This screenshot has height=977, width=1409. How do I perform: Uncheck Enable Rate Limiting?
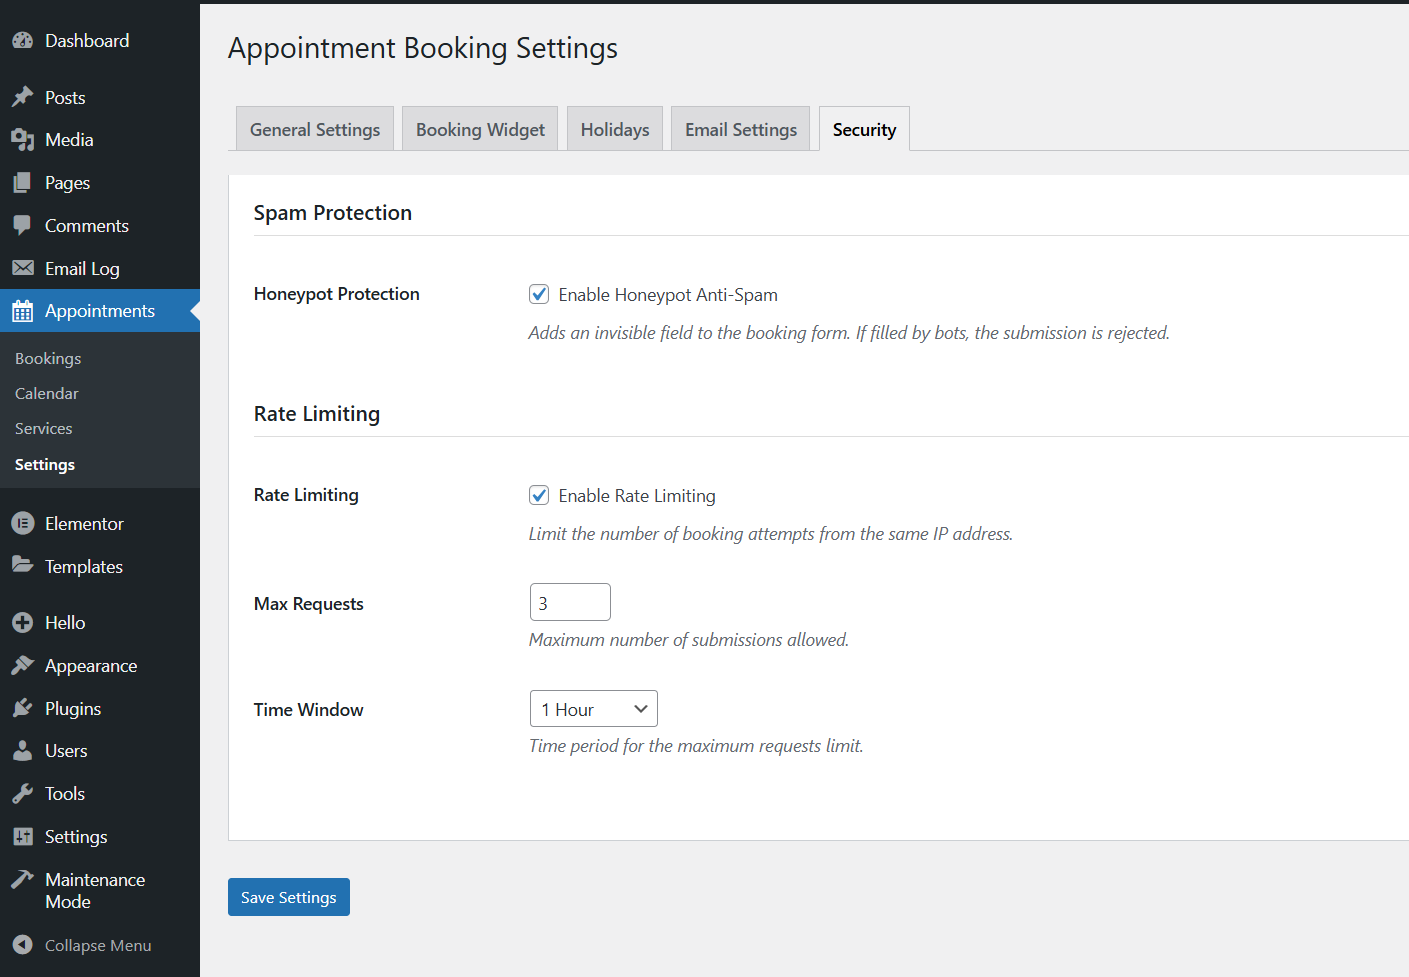coord(539,495)
